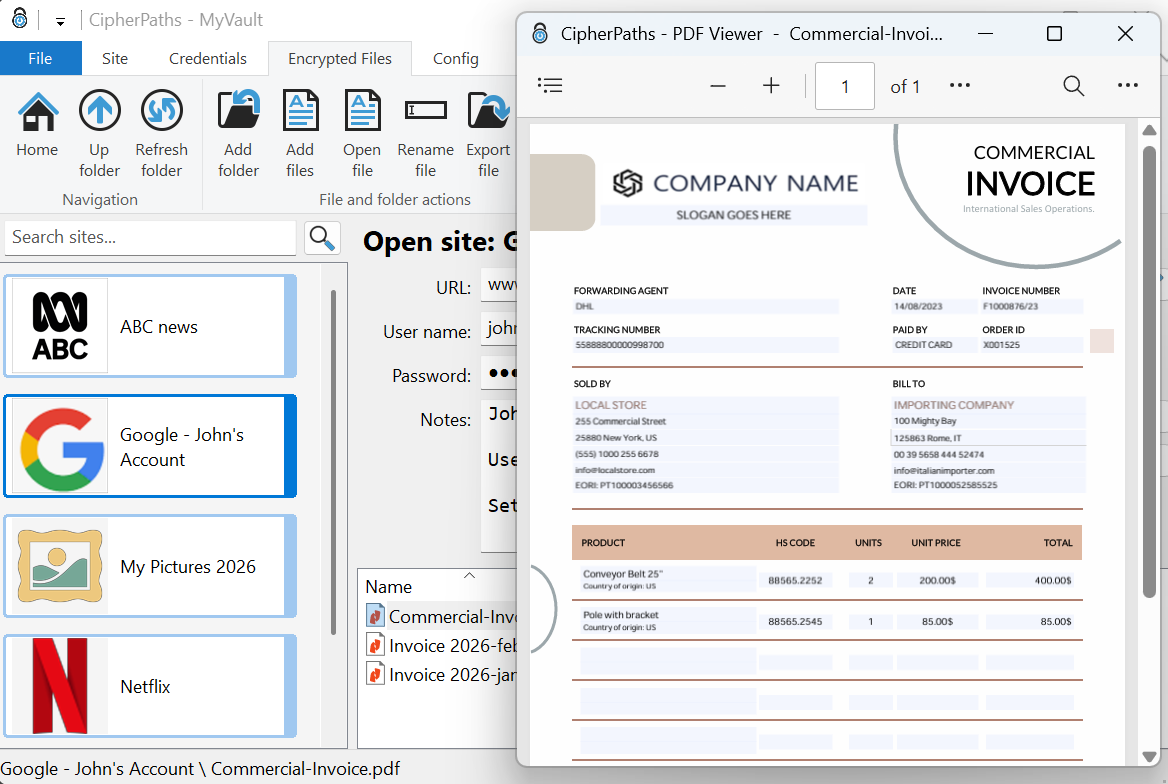Run the Export file action

(489, 134)
